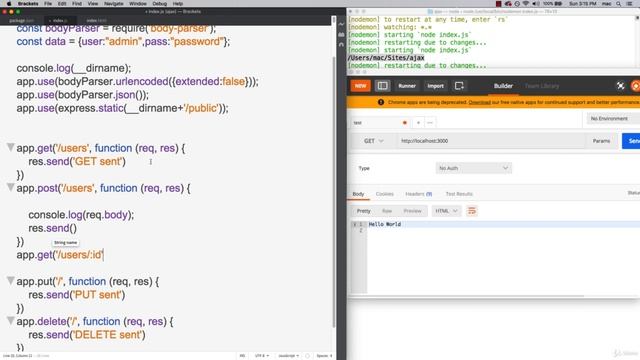Click the linting status circle in status bar
The image size is (640, 360).
(x=307, y=356)
